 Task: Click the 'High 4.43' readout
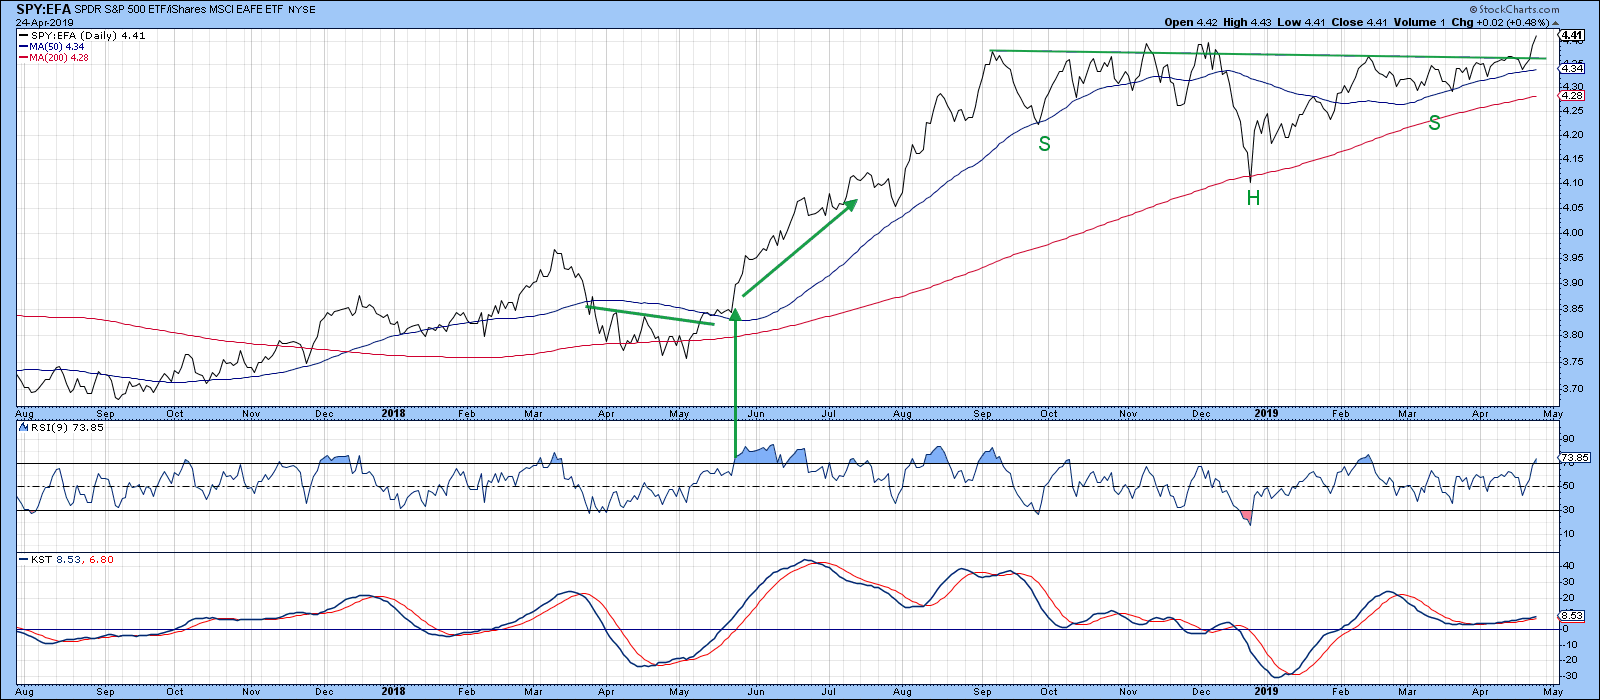[x=1247, y=22]
